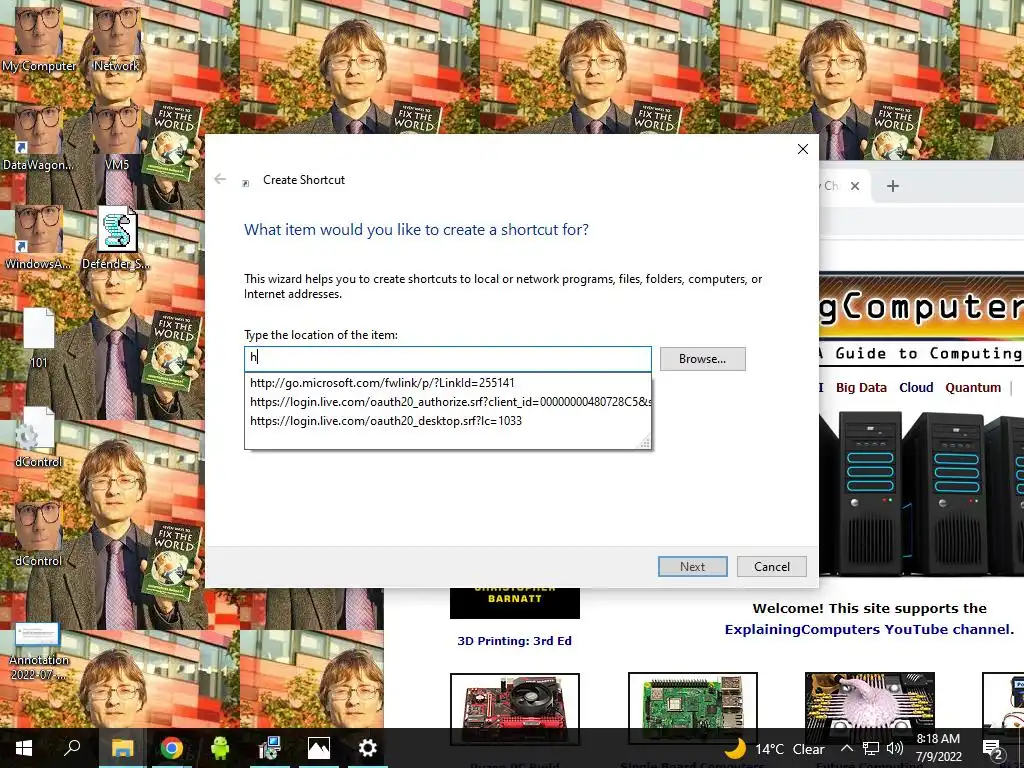Open the clock showing 8:18 AM

(x=938, y=748)
